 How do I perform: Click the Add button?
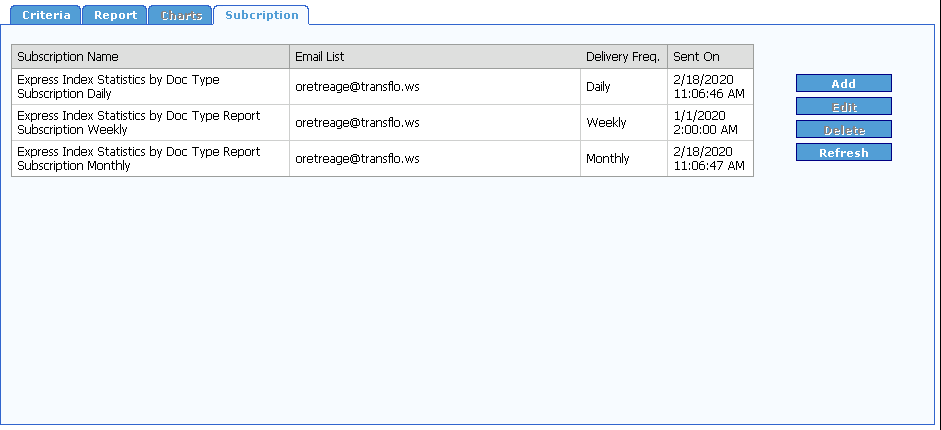tap(844, 83)
